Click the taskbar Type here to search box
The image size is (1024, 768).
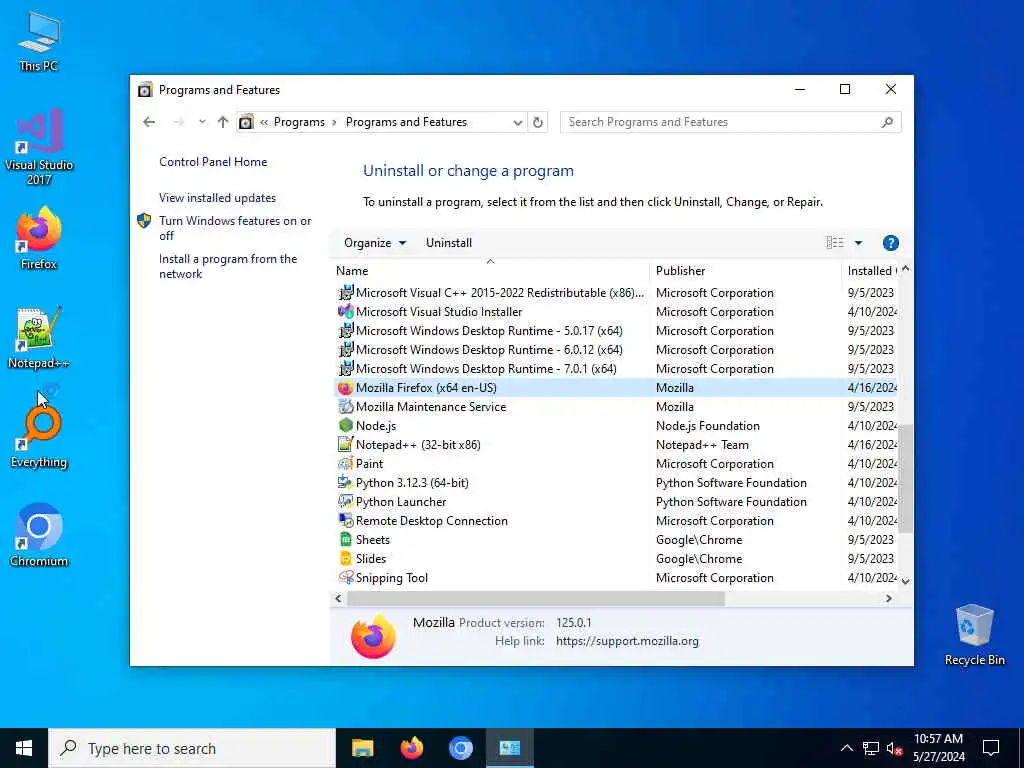(192, 748)
